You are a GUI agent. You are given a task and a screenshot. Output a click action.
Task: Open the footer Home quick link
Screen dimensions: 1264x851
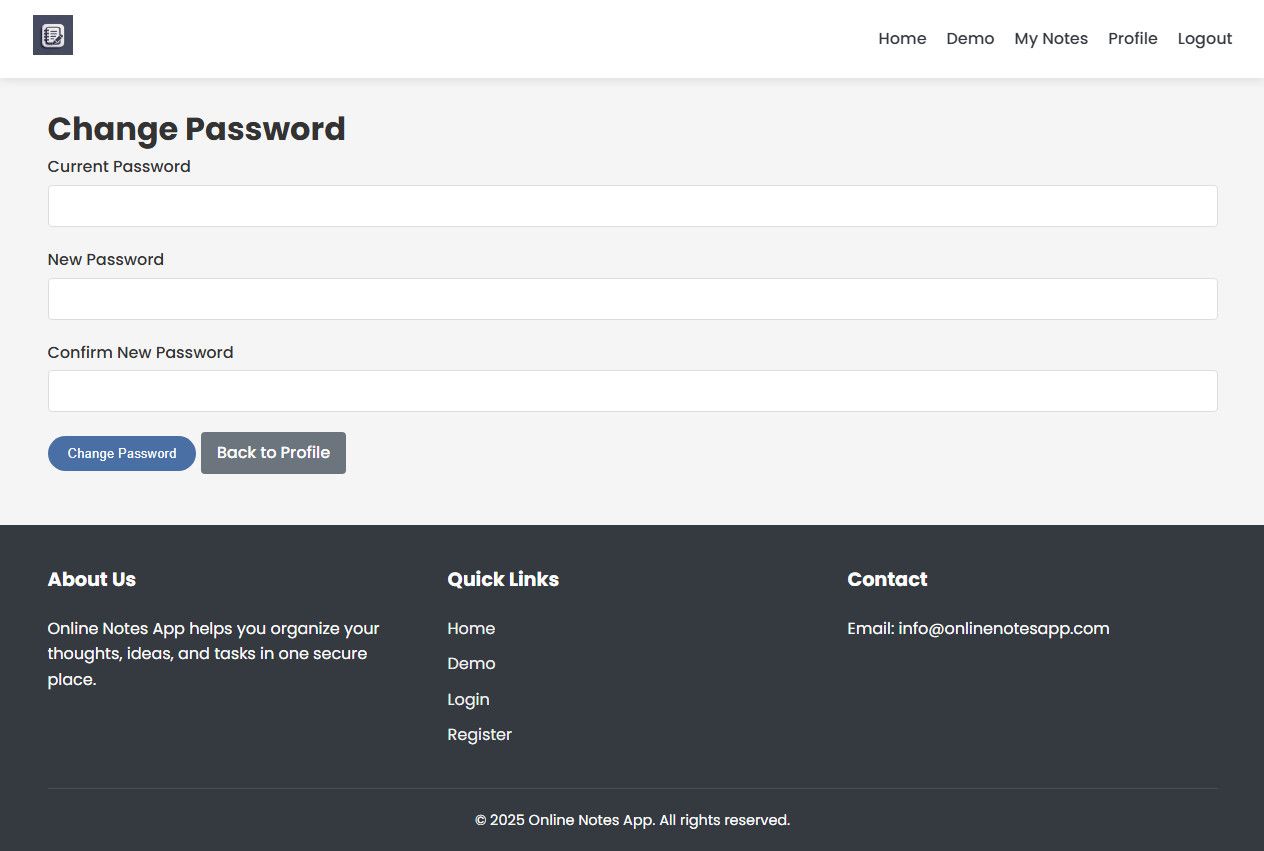coord(471,628)
